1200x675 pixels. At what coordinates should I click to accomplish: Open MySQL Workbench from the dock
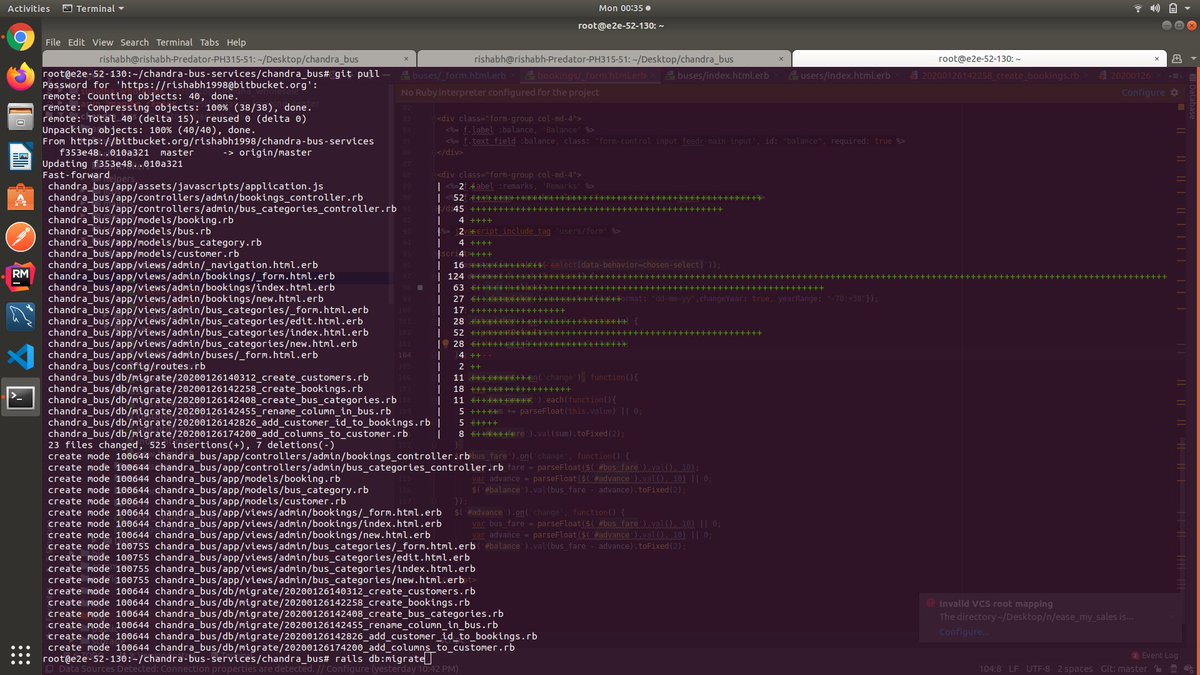click(x=19, y=316)
